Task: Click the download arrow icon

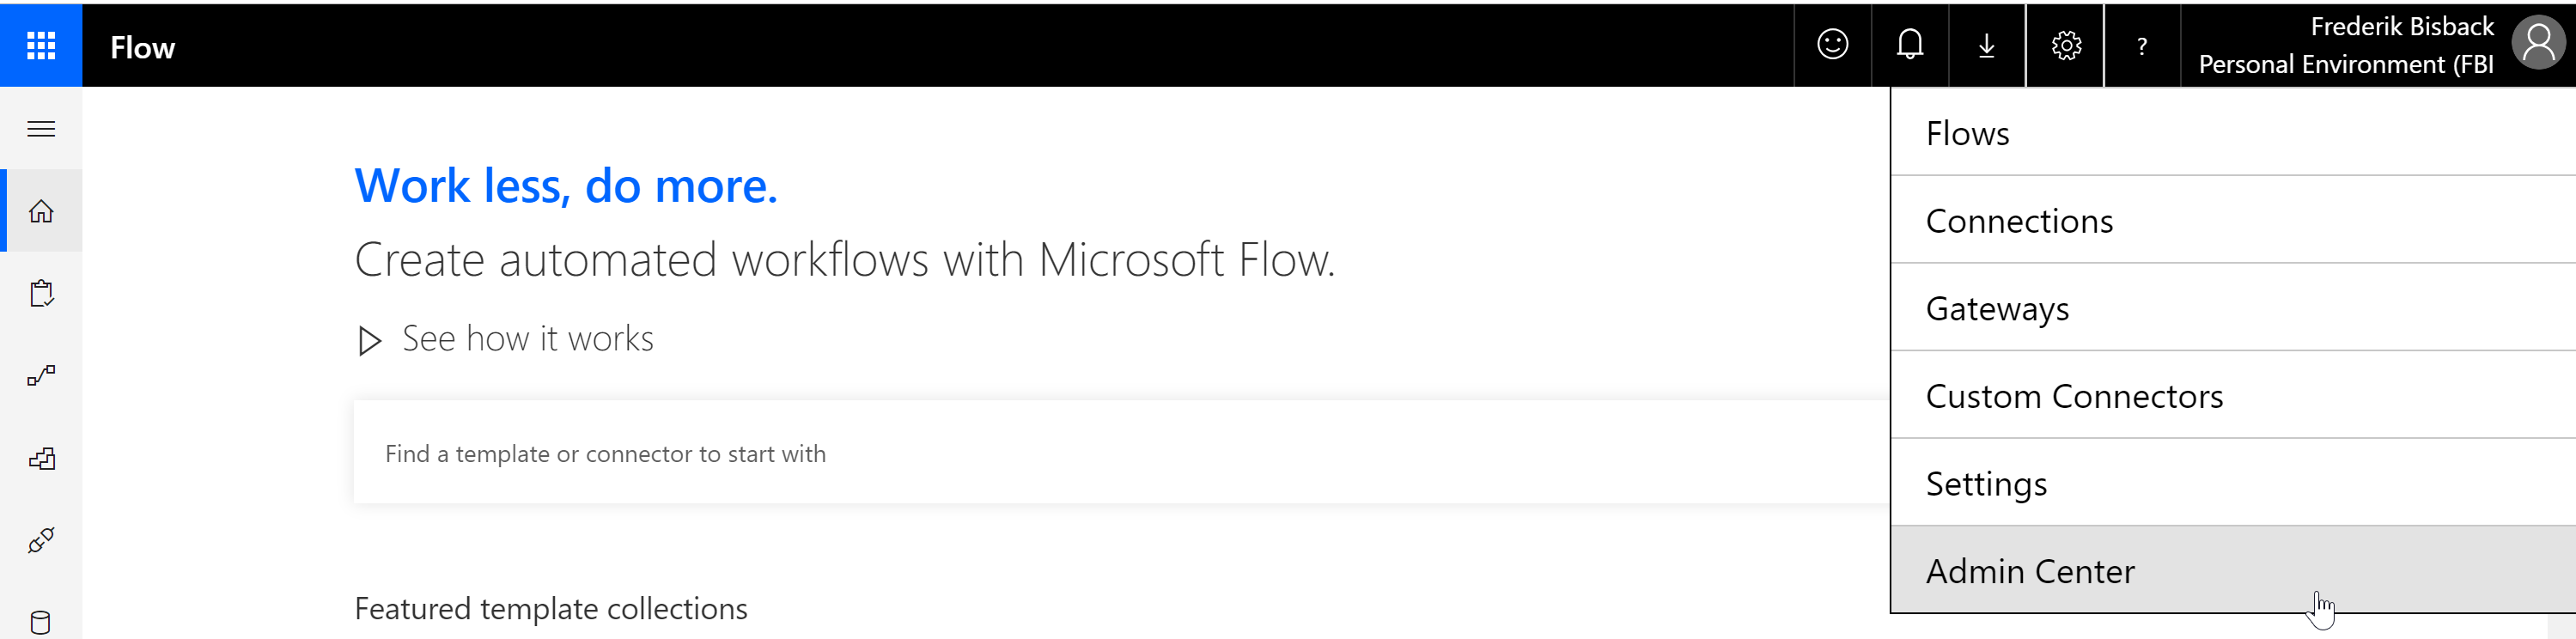Action: coord(1986,45)
